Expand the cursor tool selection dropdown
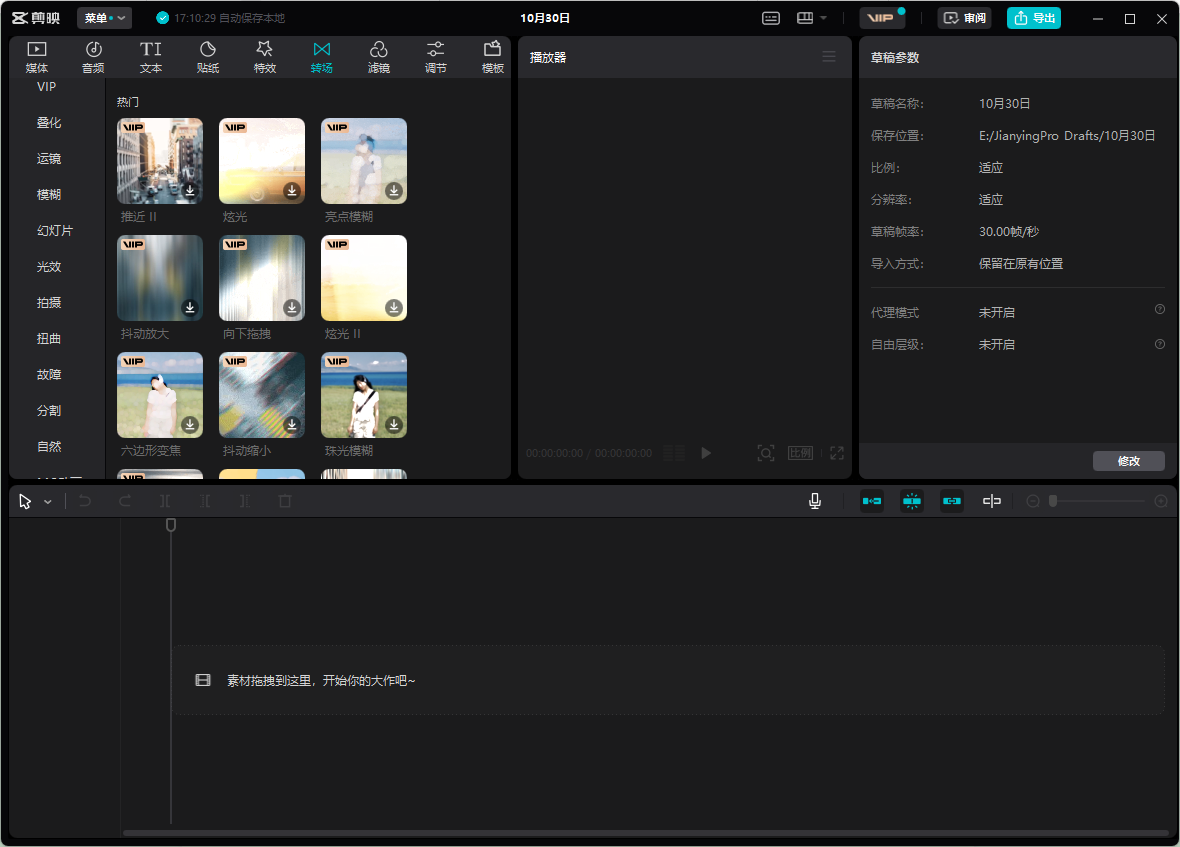Viewport: 1180px width, 847px height. [47, 502]
